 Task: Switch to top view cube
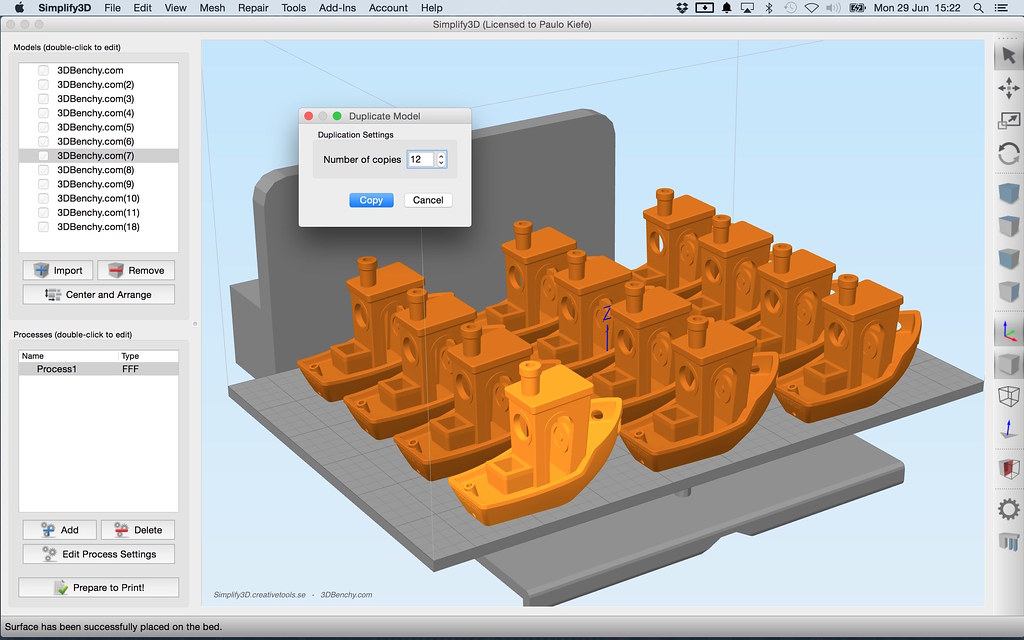coord(1008,258)
